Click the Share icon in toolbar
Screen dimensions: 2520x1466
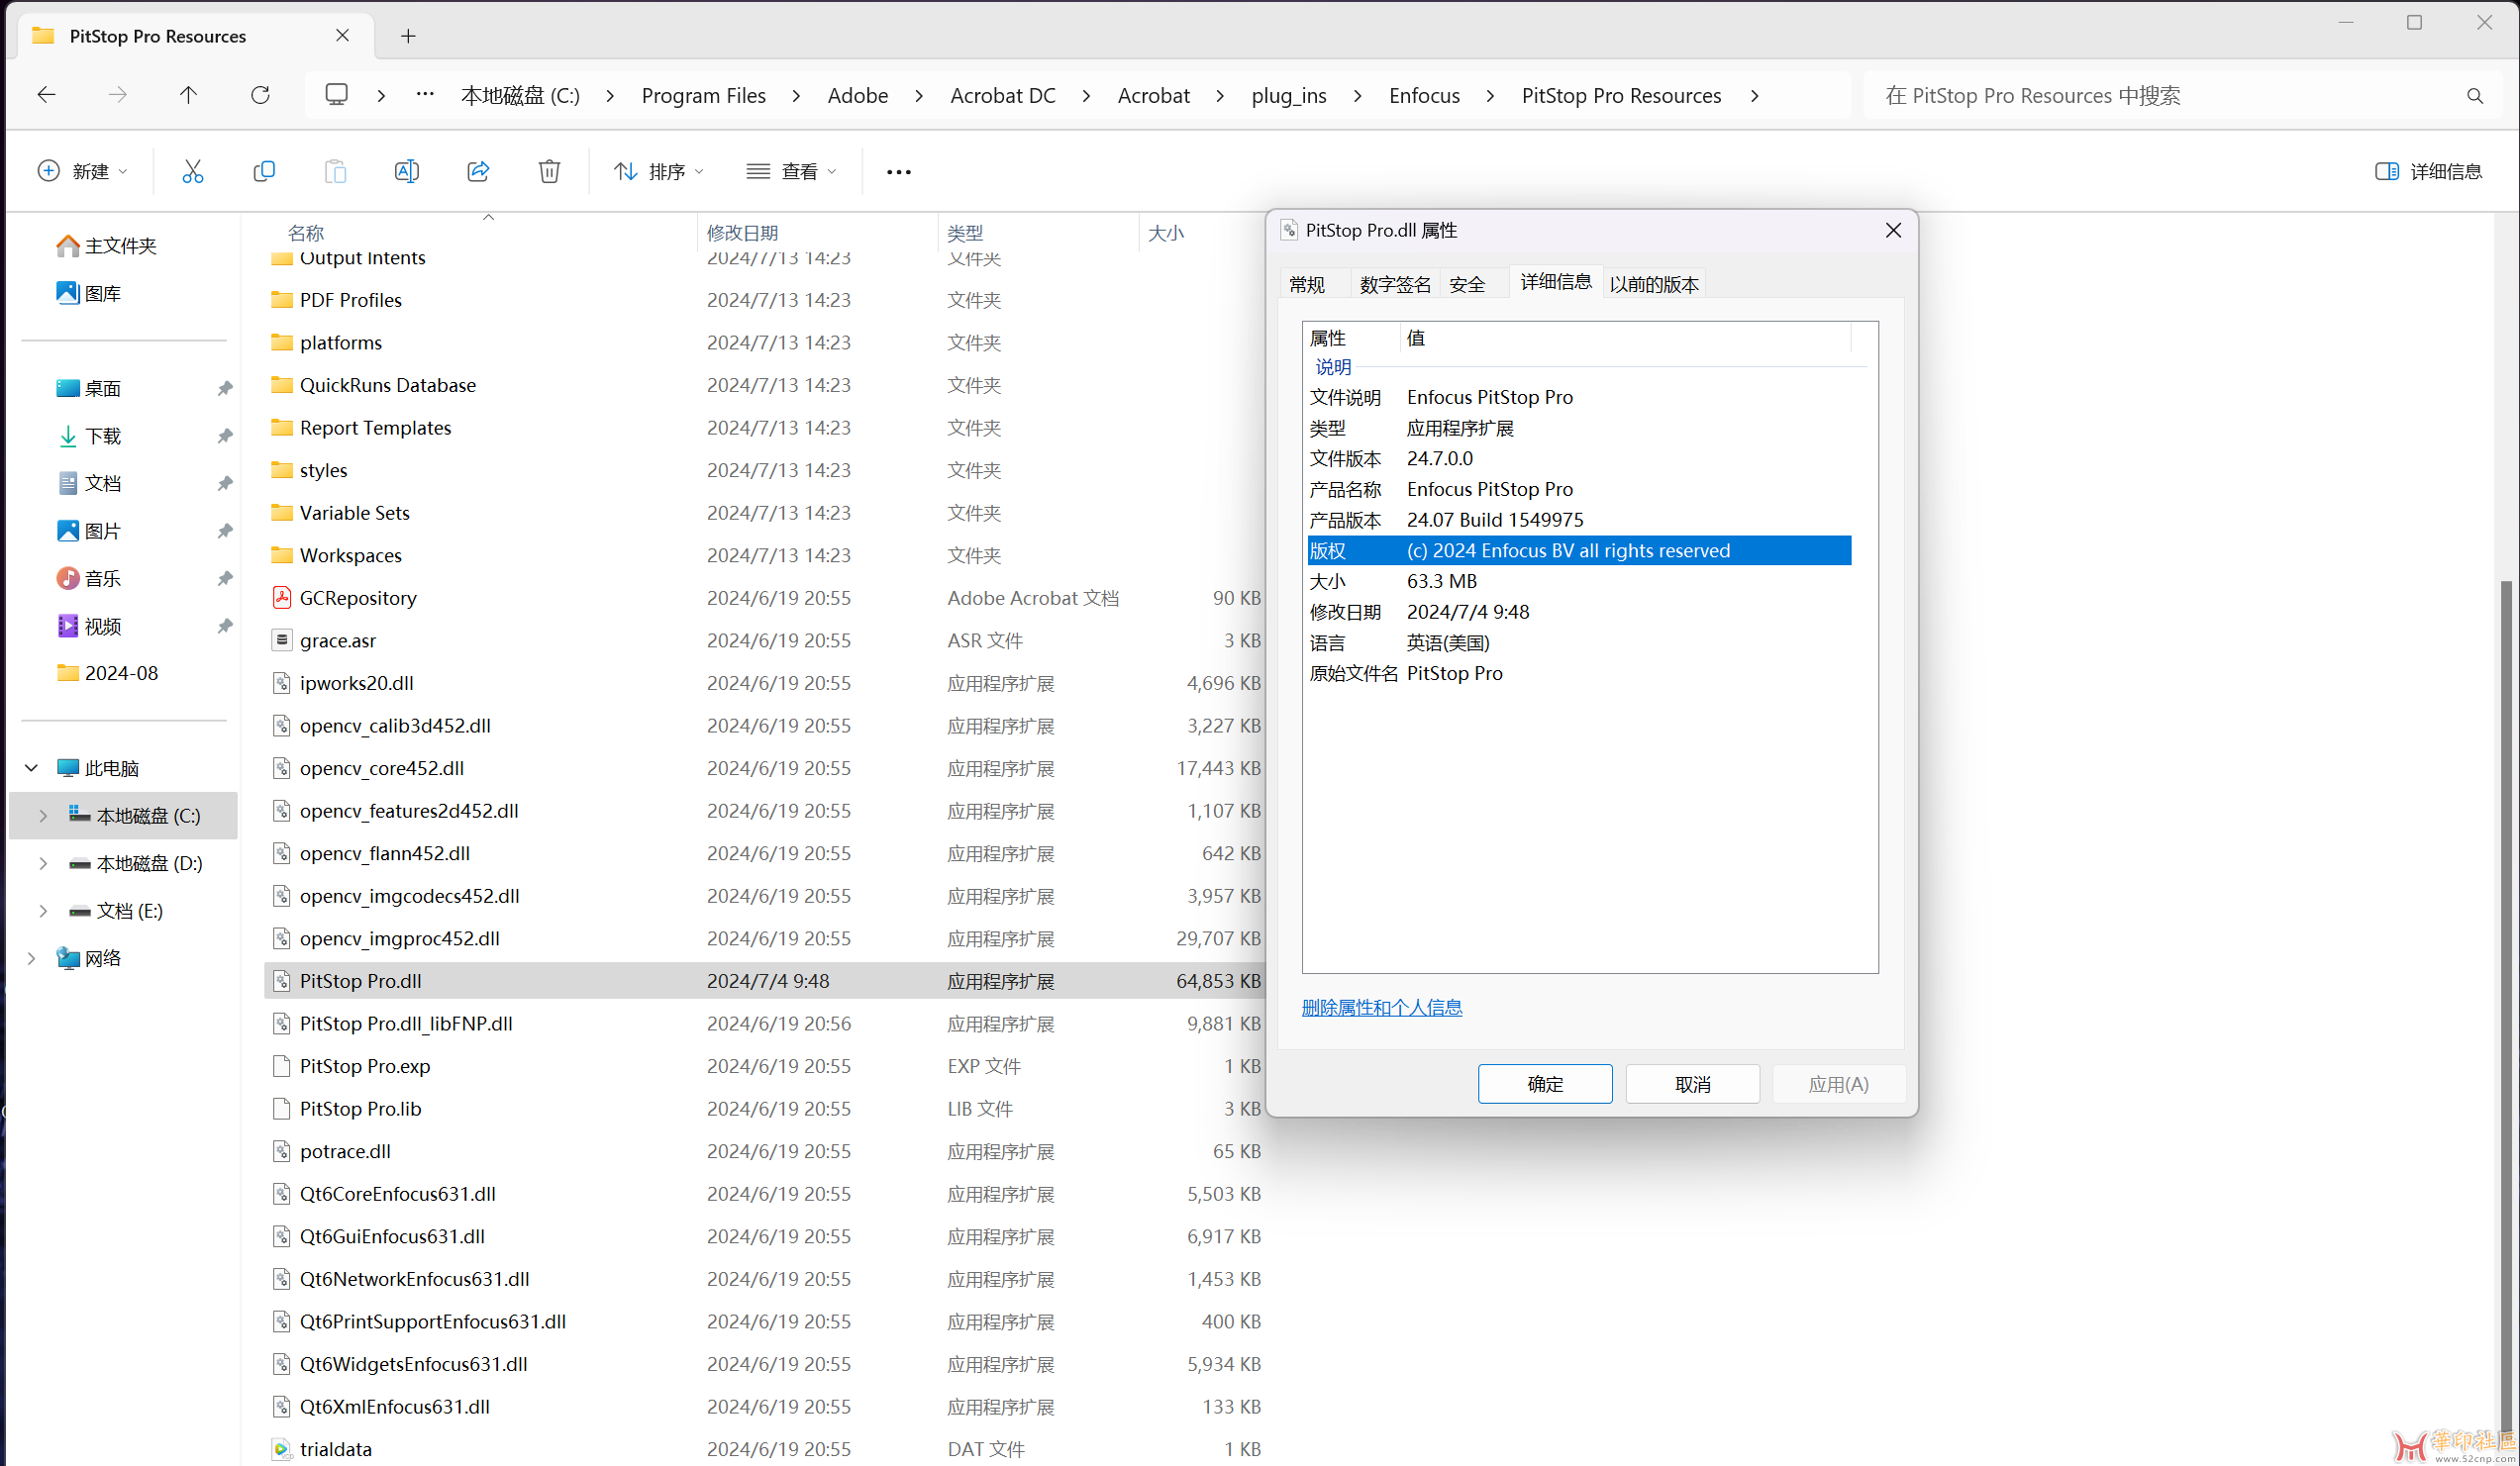[x=478, y=172]
